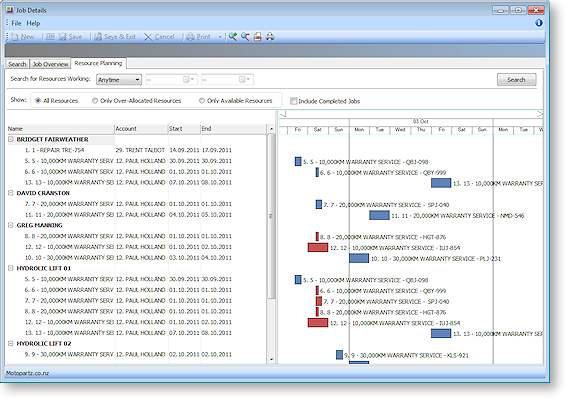Open the Print dropdown arrow

[220, 37]
